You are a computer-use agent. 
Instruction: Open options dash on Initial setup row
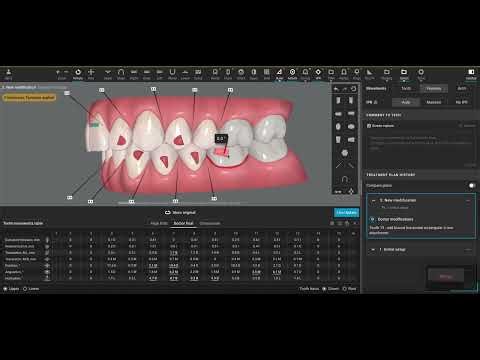(x=468, y=250)
